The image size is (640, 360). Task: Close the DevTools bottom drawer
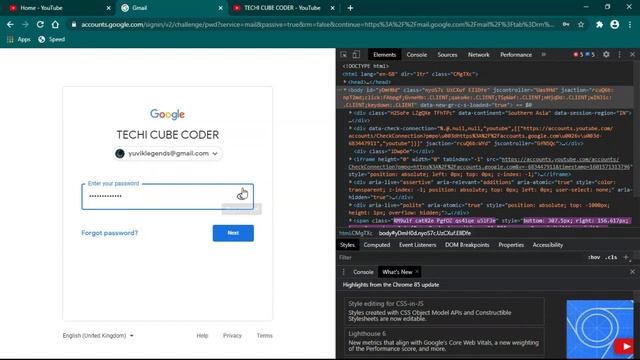(x=632, y=272)
